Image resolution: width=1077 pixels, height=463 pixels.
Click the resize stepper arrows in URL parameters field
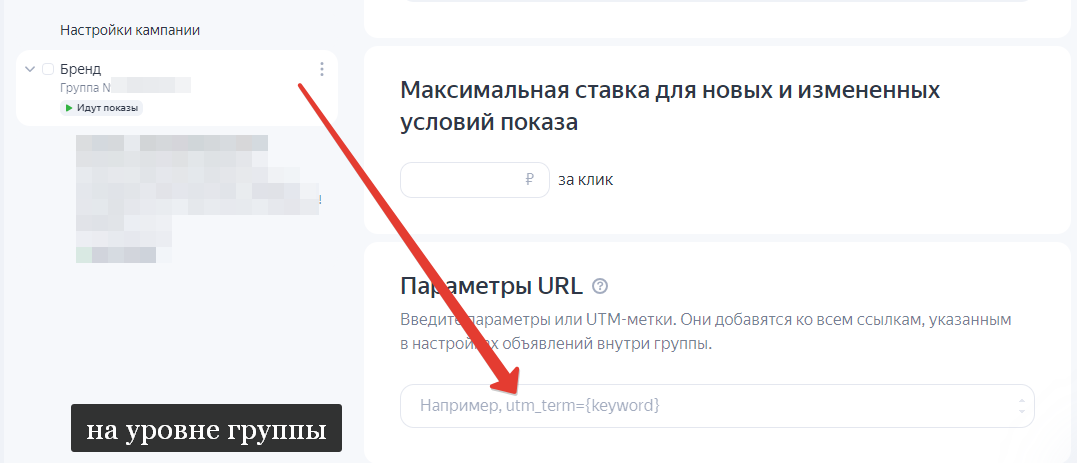click(1022, 406)
